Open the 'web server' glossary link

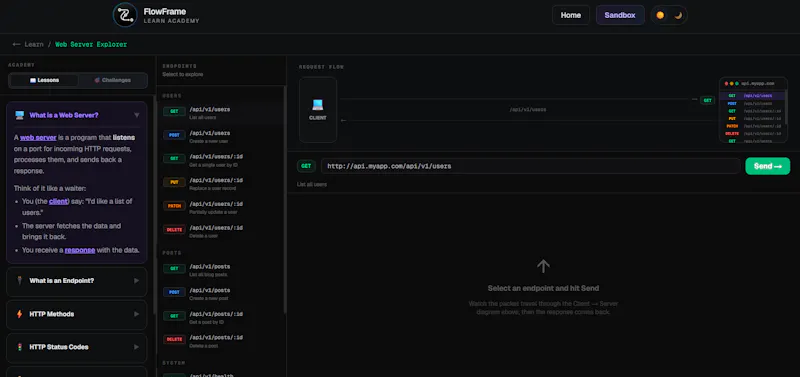click(x=38, y=138)
